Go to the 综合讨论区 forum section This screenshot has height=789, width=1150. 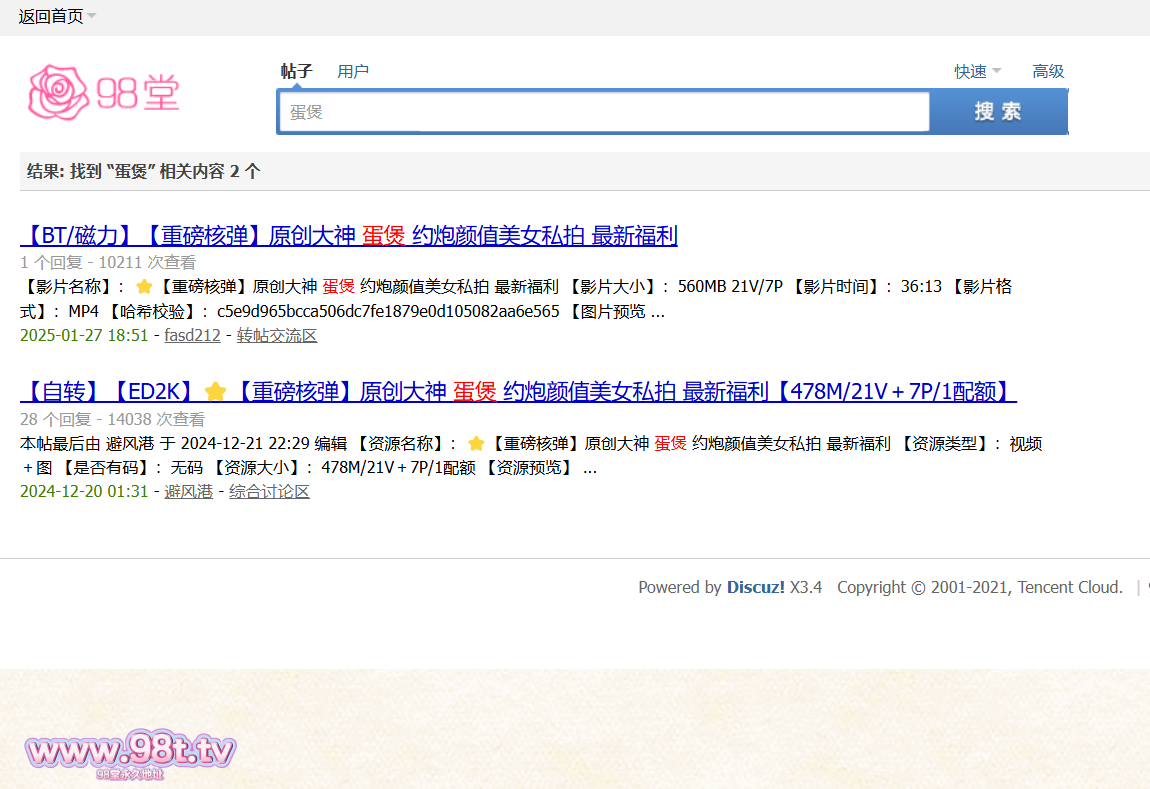[269, 491]
